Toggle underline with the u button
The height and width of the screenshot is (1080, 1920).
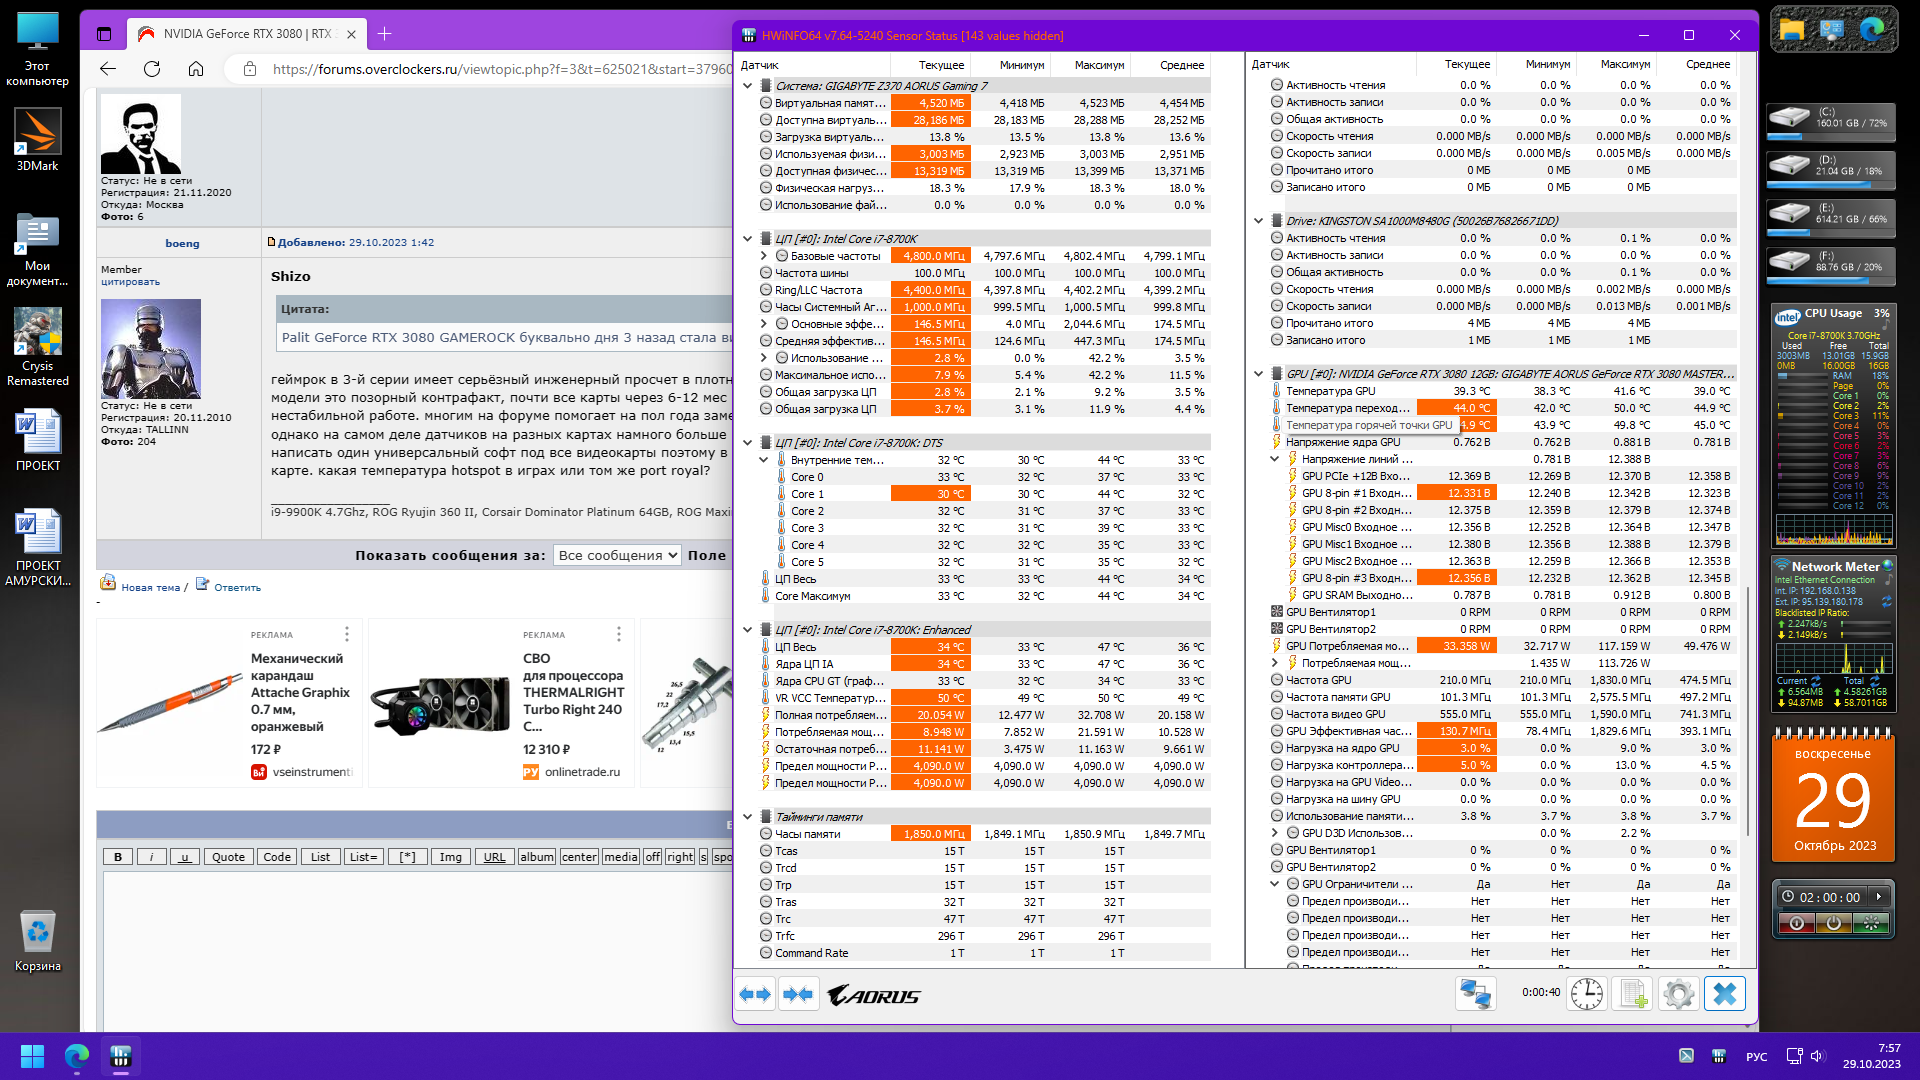pos(184,857)
